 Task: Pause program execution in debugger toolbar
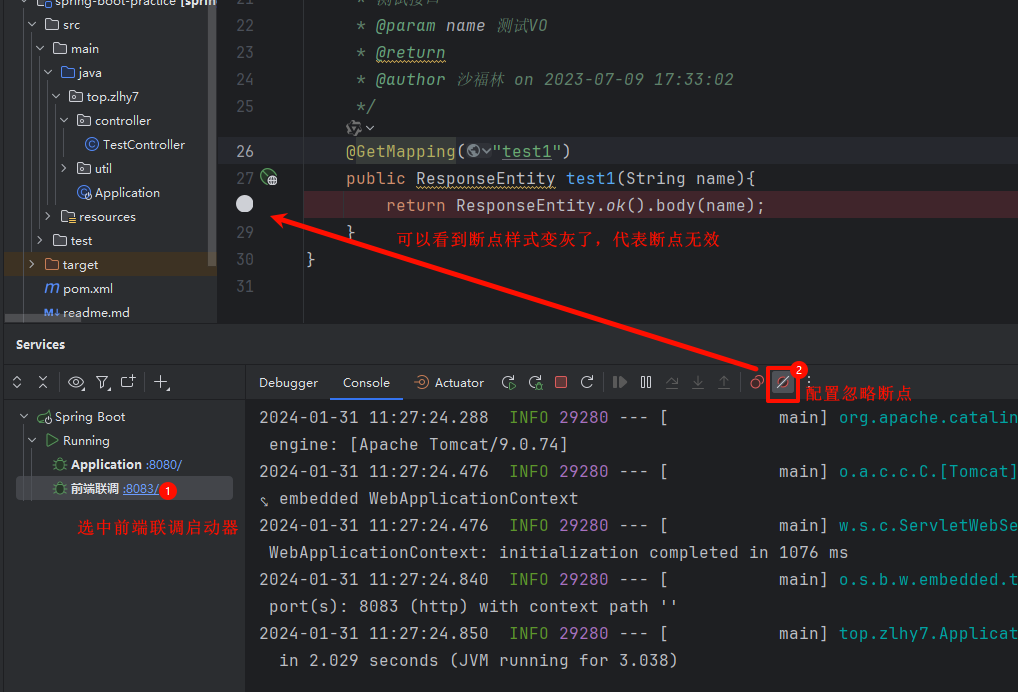pos(646,383)
